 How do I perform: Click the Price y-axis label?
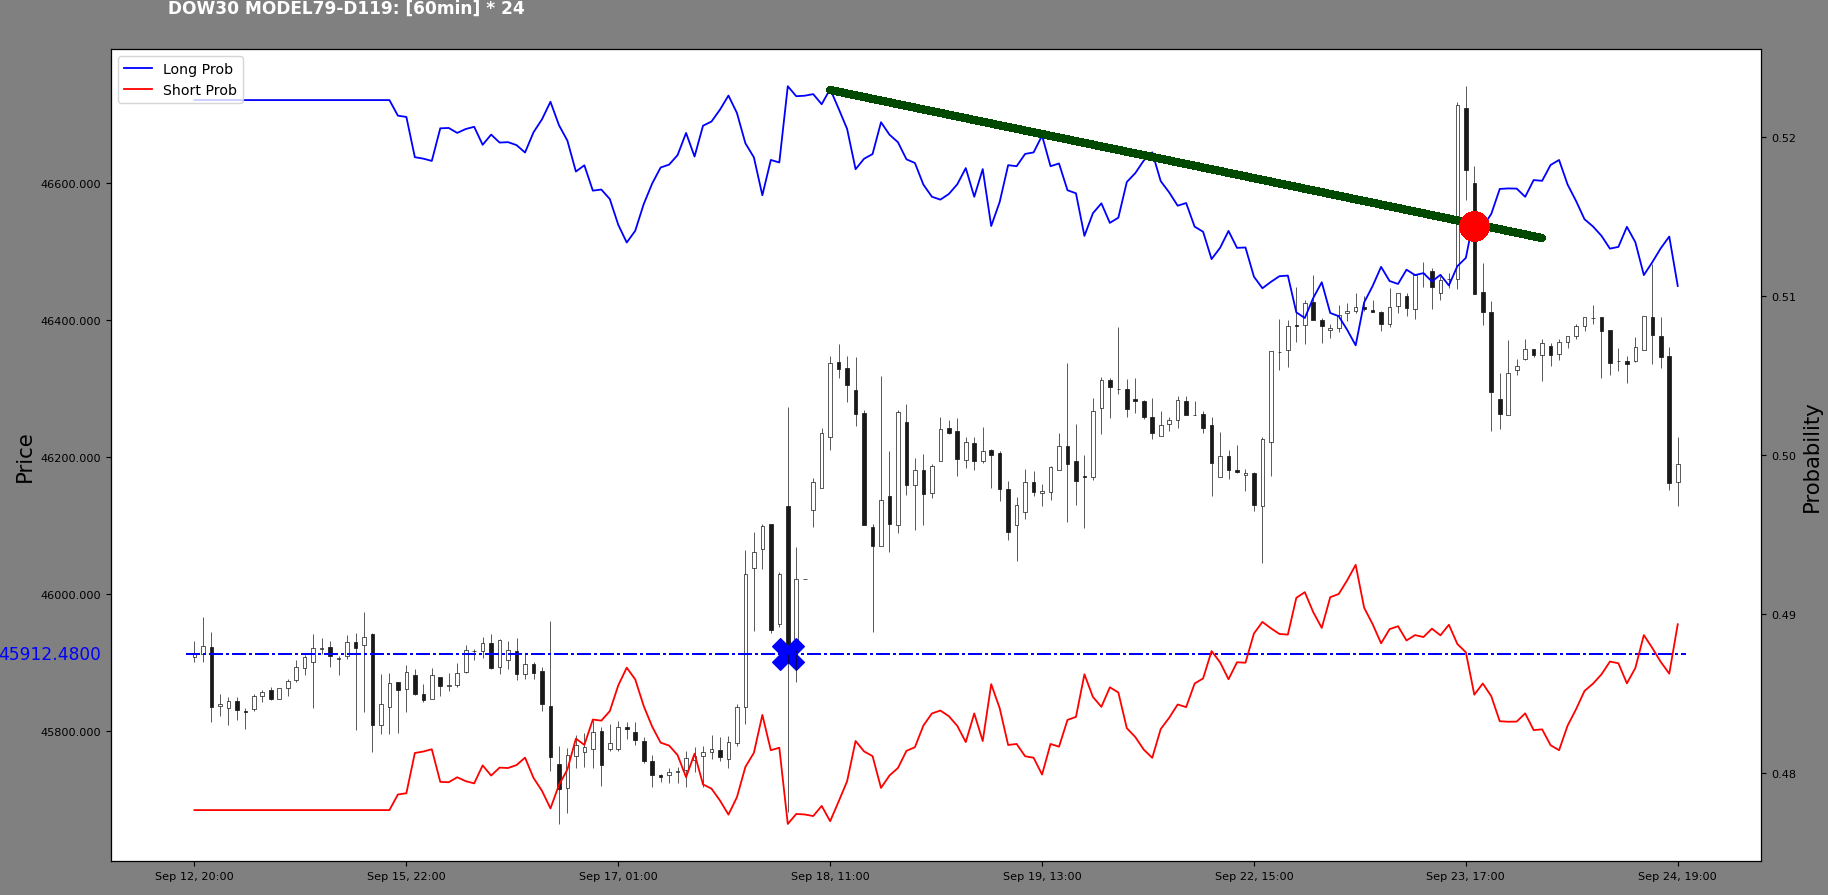(x=25, y=459)
